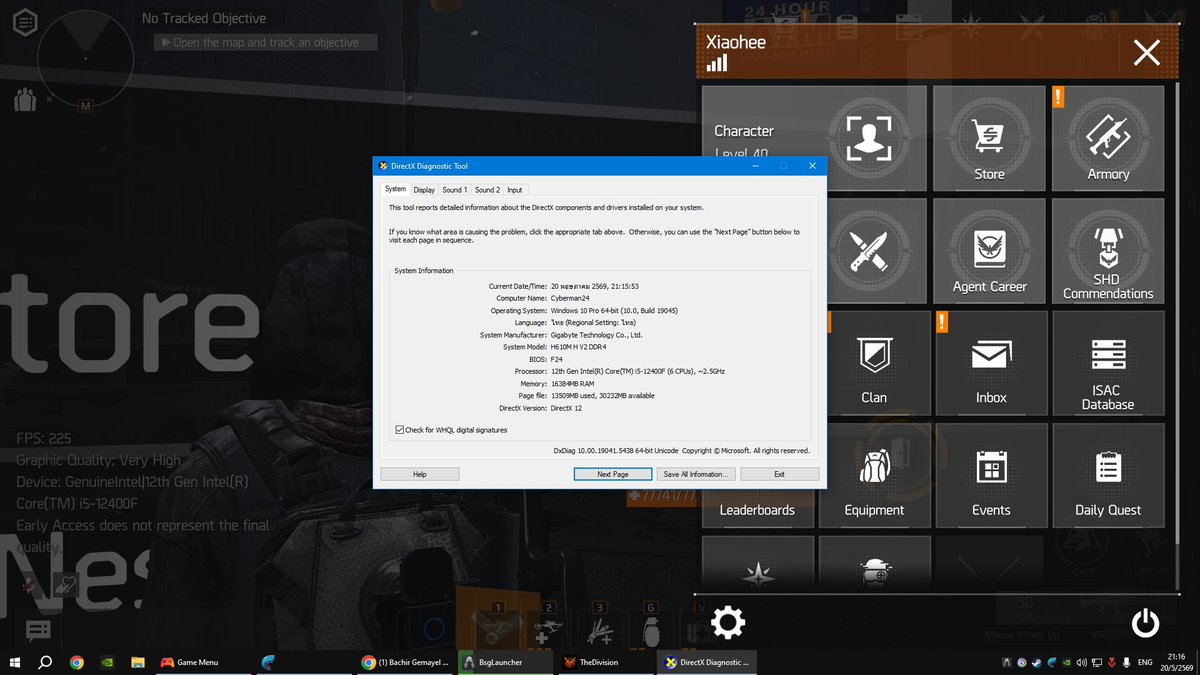Click the group members icon
This screenshot has height=675, width=1200.
click(26, 99)
